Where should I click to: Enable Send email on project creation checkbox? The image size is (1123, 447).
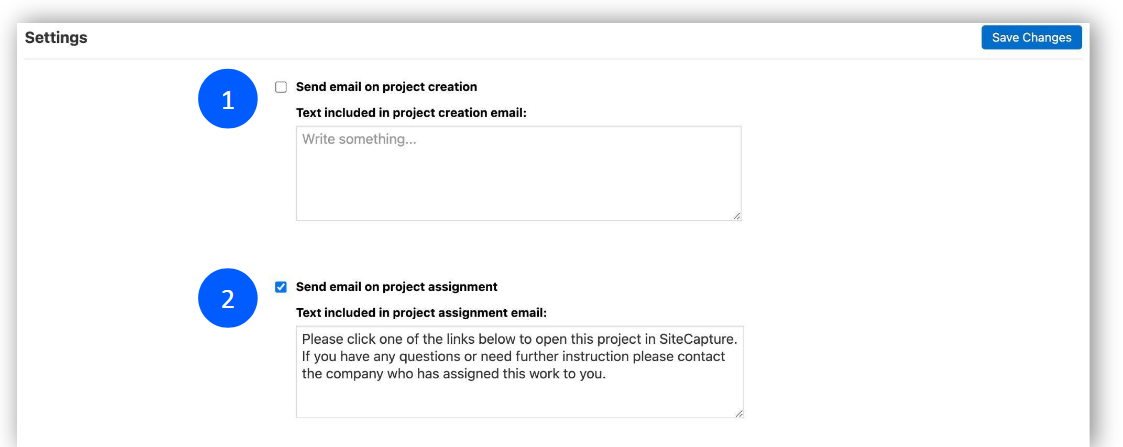coord(281,87)
